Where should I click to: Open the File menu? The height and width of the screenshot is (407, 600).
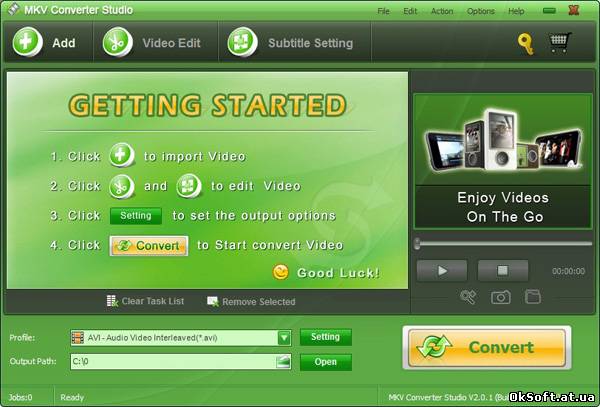tap(383, 11)
